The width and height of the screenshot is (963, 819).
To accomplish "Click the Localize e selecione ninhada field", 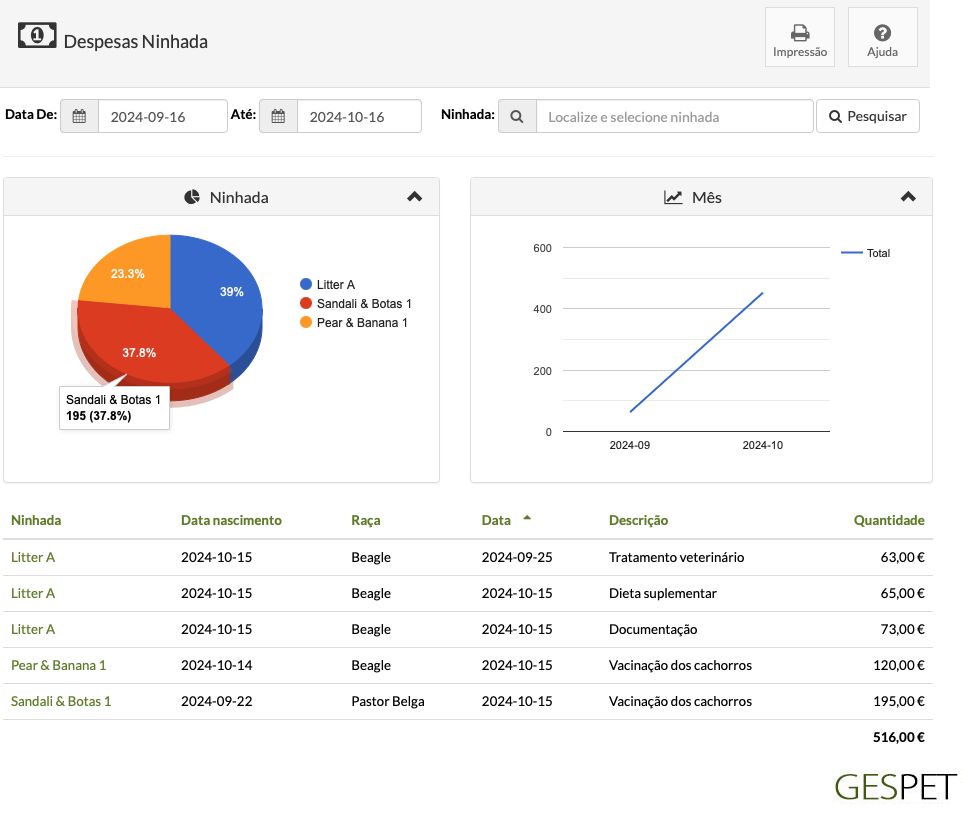I will coord(674,116).
